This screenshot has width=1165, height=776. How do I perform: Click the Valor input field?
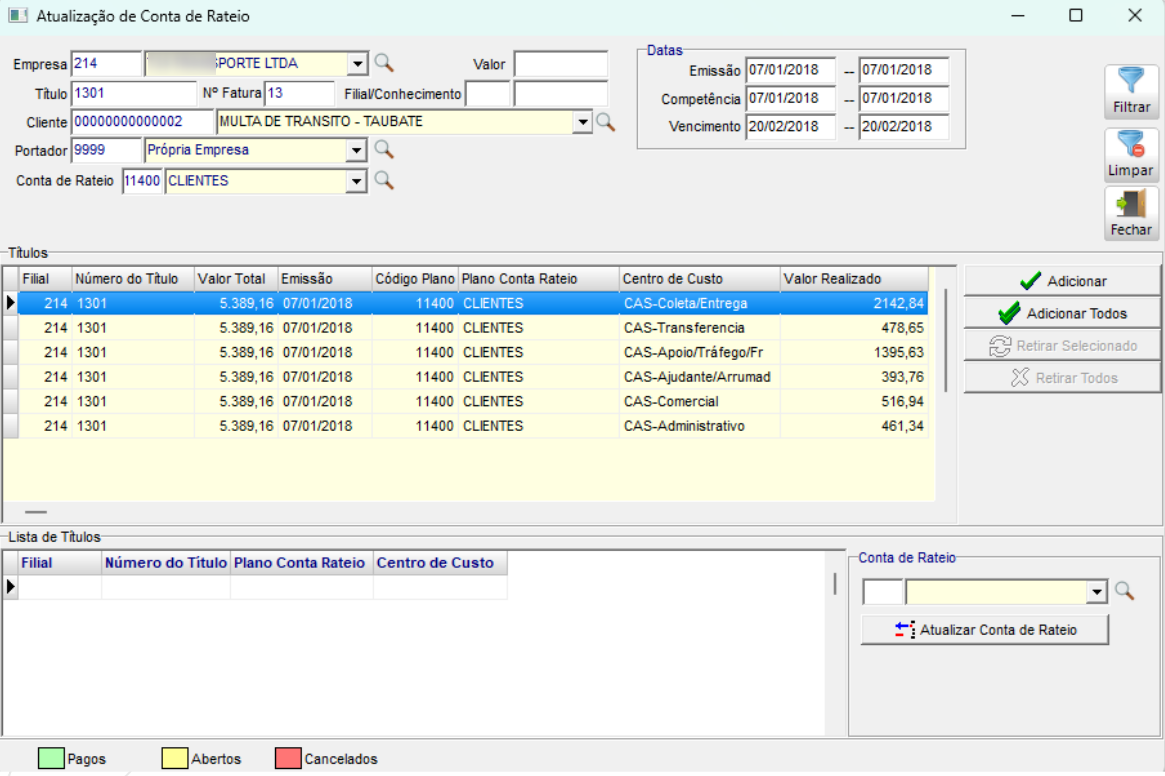click(x=560, y=64)
